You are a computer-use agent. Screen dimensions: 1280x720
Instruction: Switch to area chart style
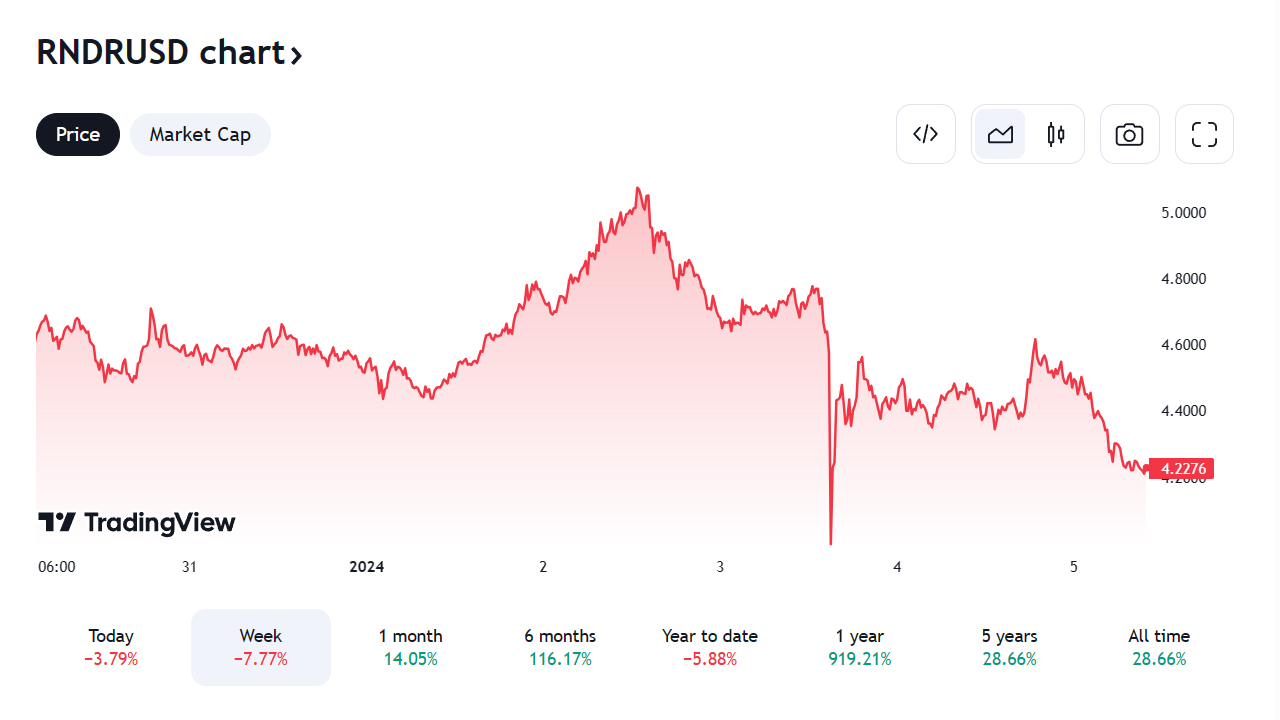click(x=1000, y=134)
